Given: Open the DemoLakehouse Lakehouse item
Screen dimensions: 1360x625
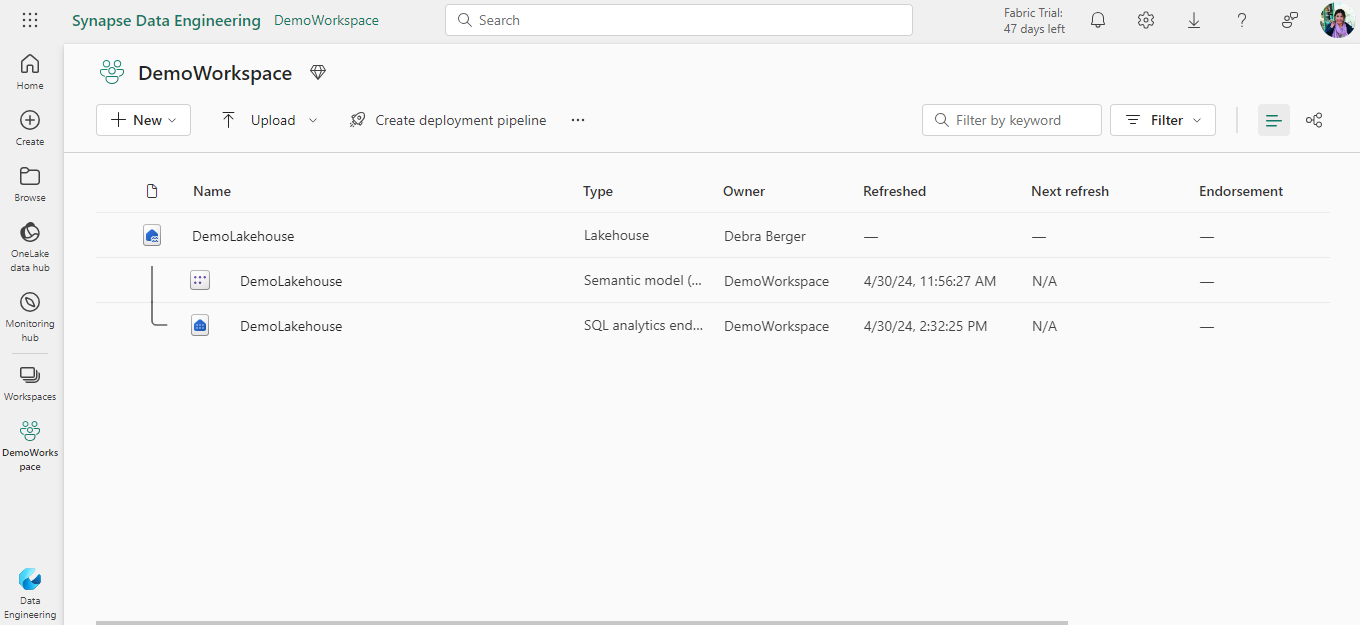Looking at the screenshot, I should 243,236.
